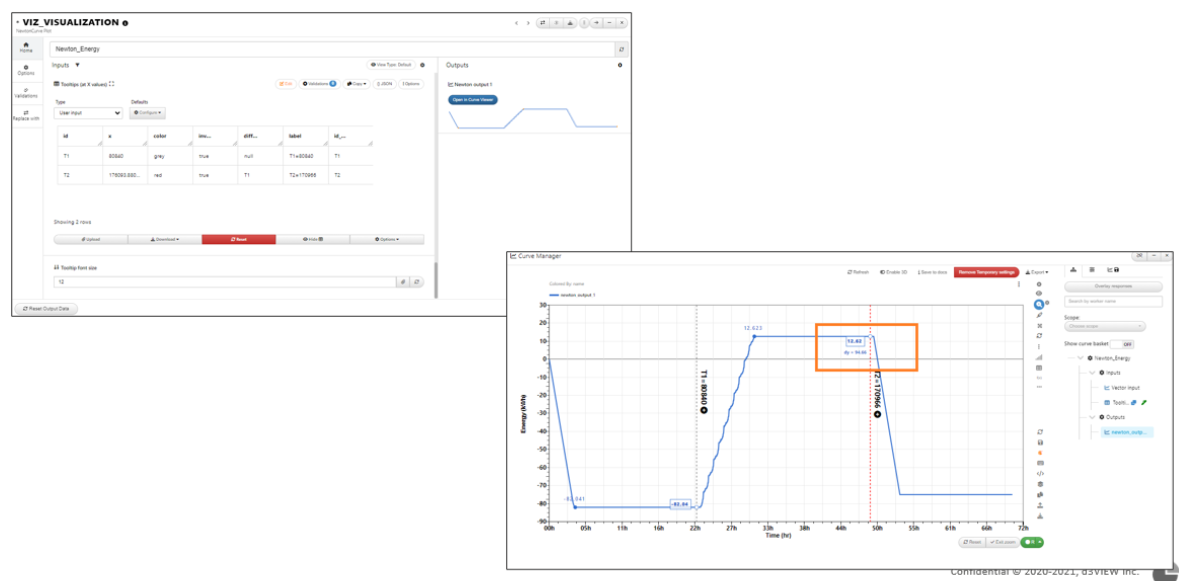Click the eye icon in chart toolbar
Viewport: 1179px width, 581px height.
(1039, 293)
